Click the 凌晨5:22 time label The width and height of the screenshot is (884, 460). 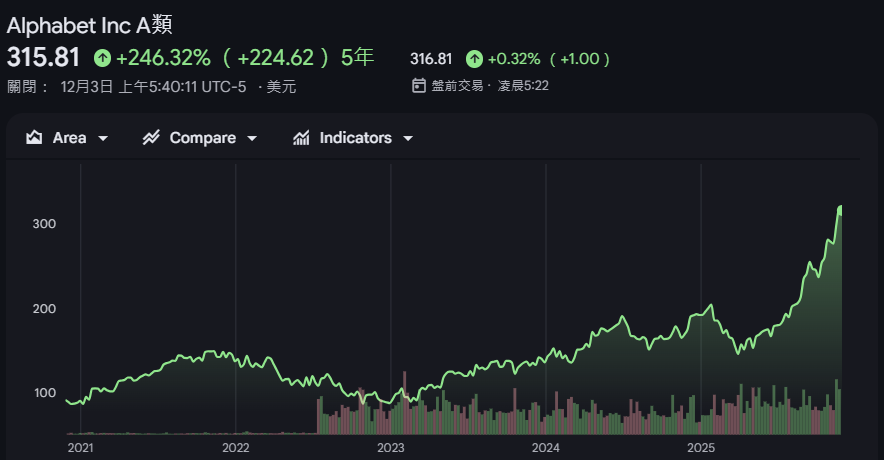pos(523,86)
